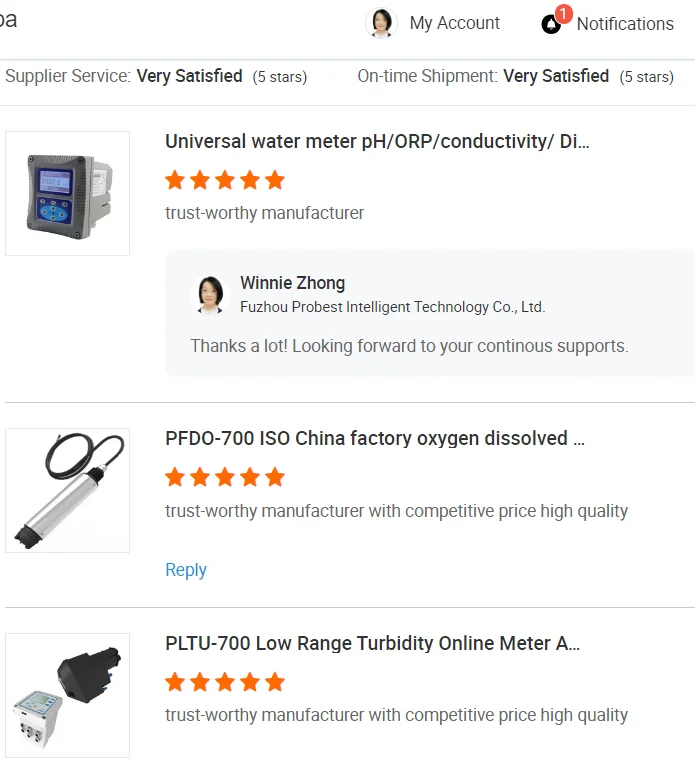Click the My Account avatar icon
This screenshot has height=765, width=695.
(x=381, y=23)
